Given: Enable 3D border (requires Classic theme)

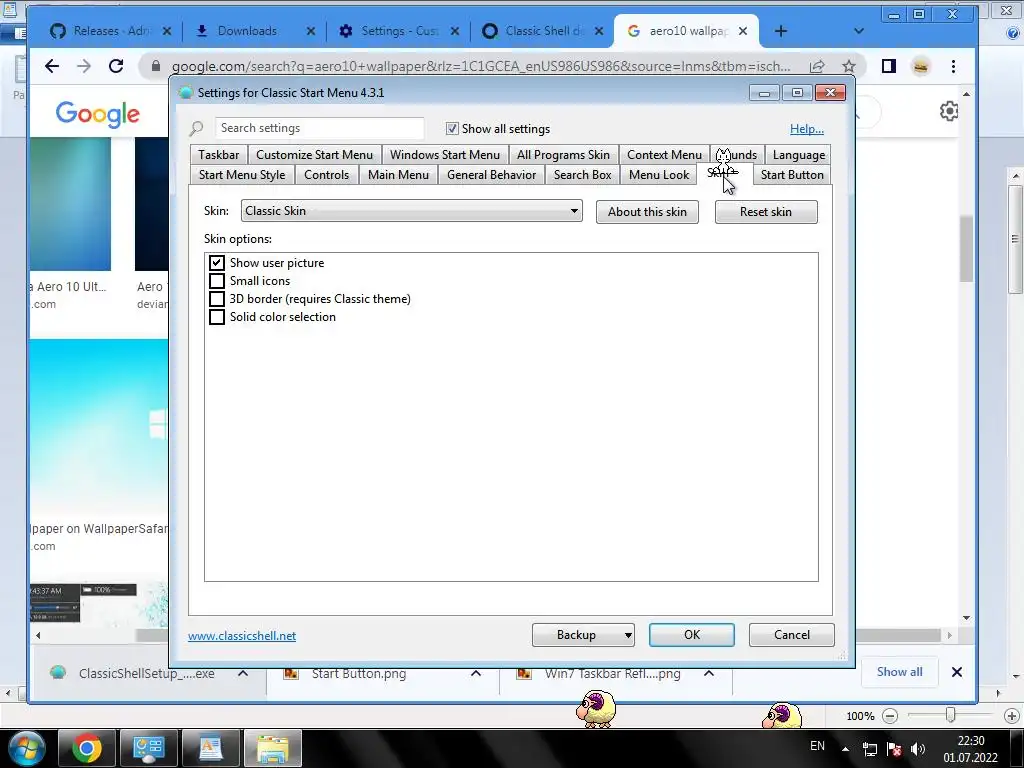Looking at the screenshot, I should 217,298.
